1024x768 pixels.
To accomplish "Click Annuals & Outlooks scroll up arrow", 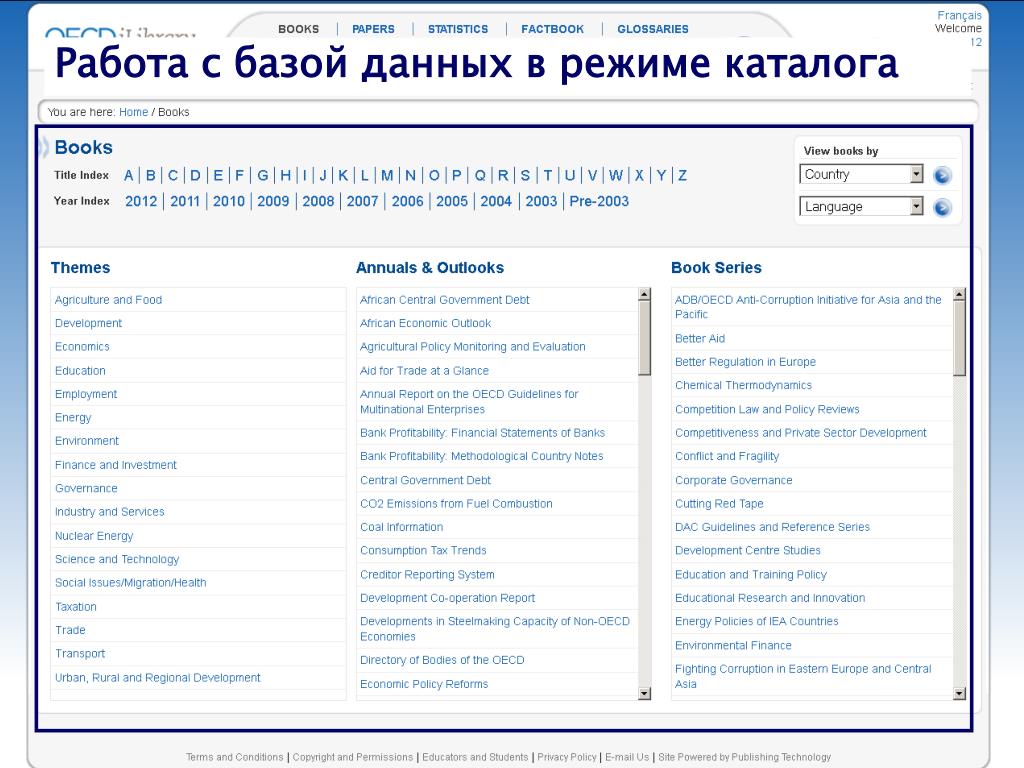I will [645, 294].
